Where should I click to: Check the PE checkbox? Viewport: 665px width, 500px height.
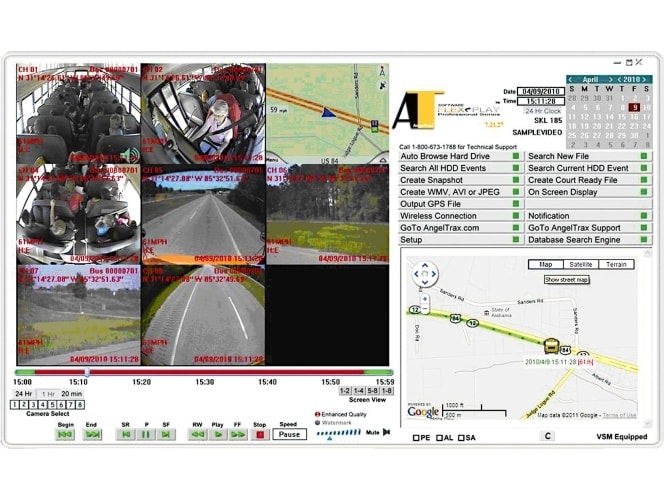pyautogui.click(x=416, y=438)
